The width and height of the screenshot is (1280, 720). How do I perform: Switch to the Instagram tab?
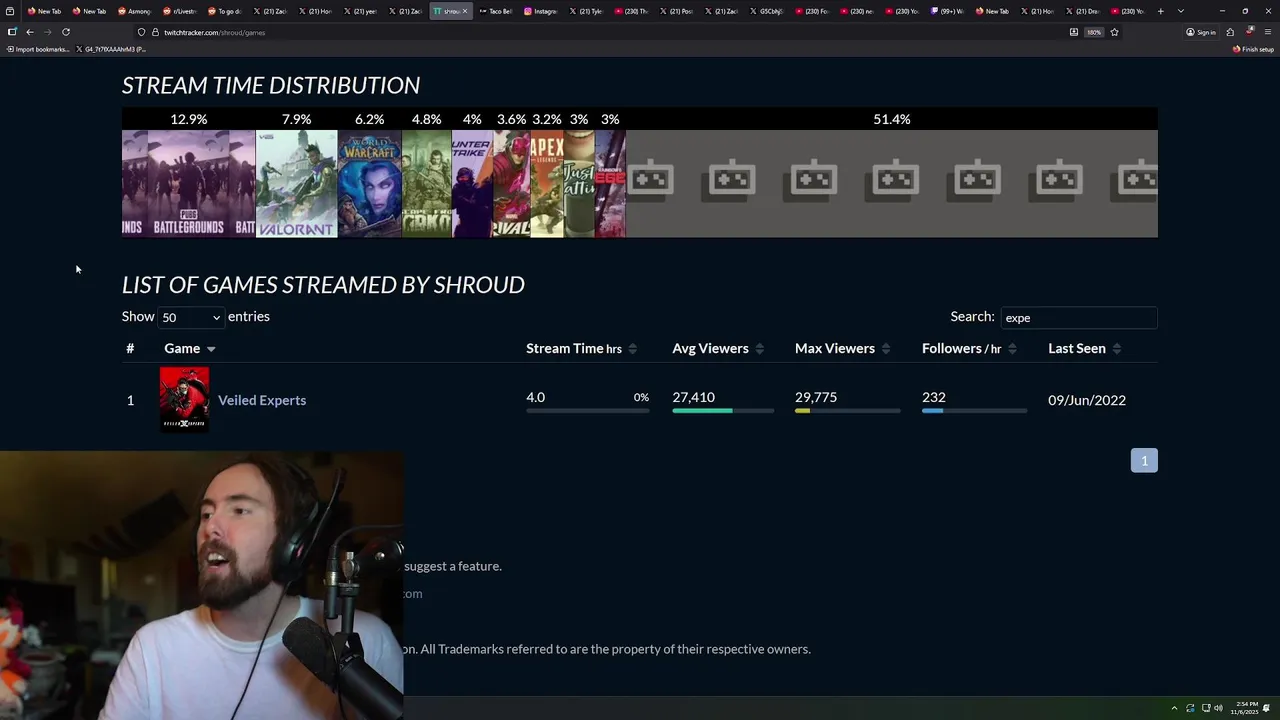pyautogui.click(x=540, y=11)
